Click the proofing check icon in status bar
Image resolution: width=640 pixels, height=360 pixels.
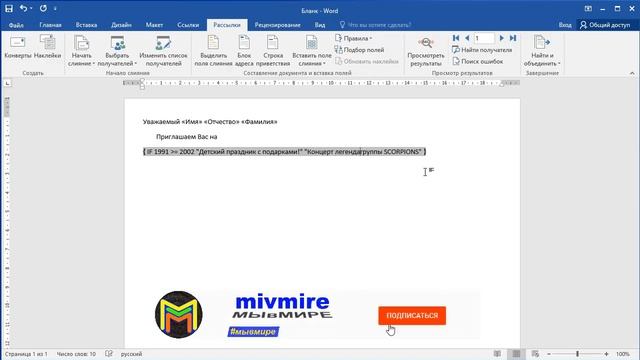coord(109,354)
